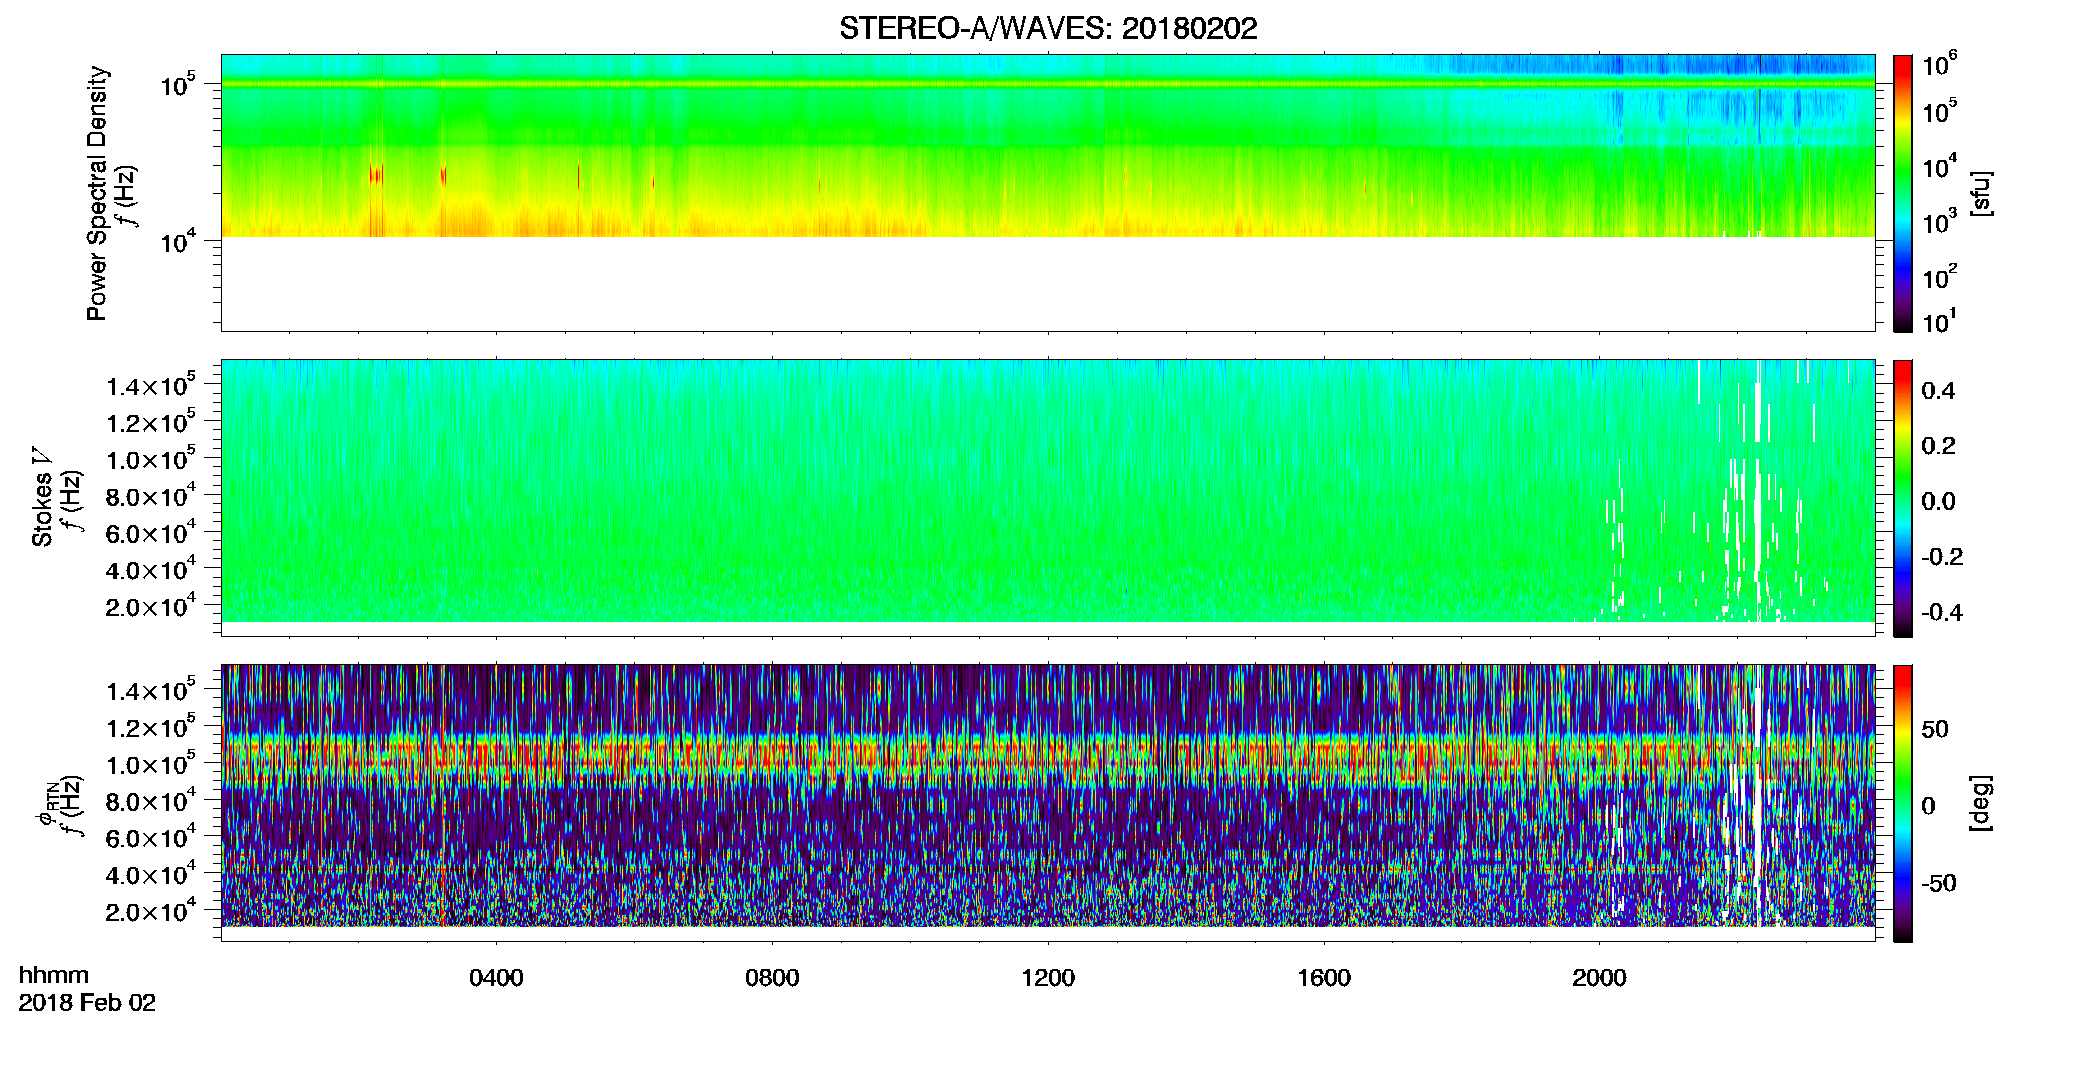
Task: Click the yellow-orange 100 kHz line in the top spectrogram
Action: coord(1047,85)
